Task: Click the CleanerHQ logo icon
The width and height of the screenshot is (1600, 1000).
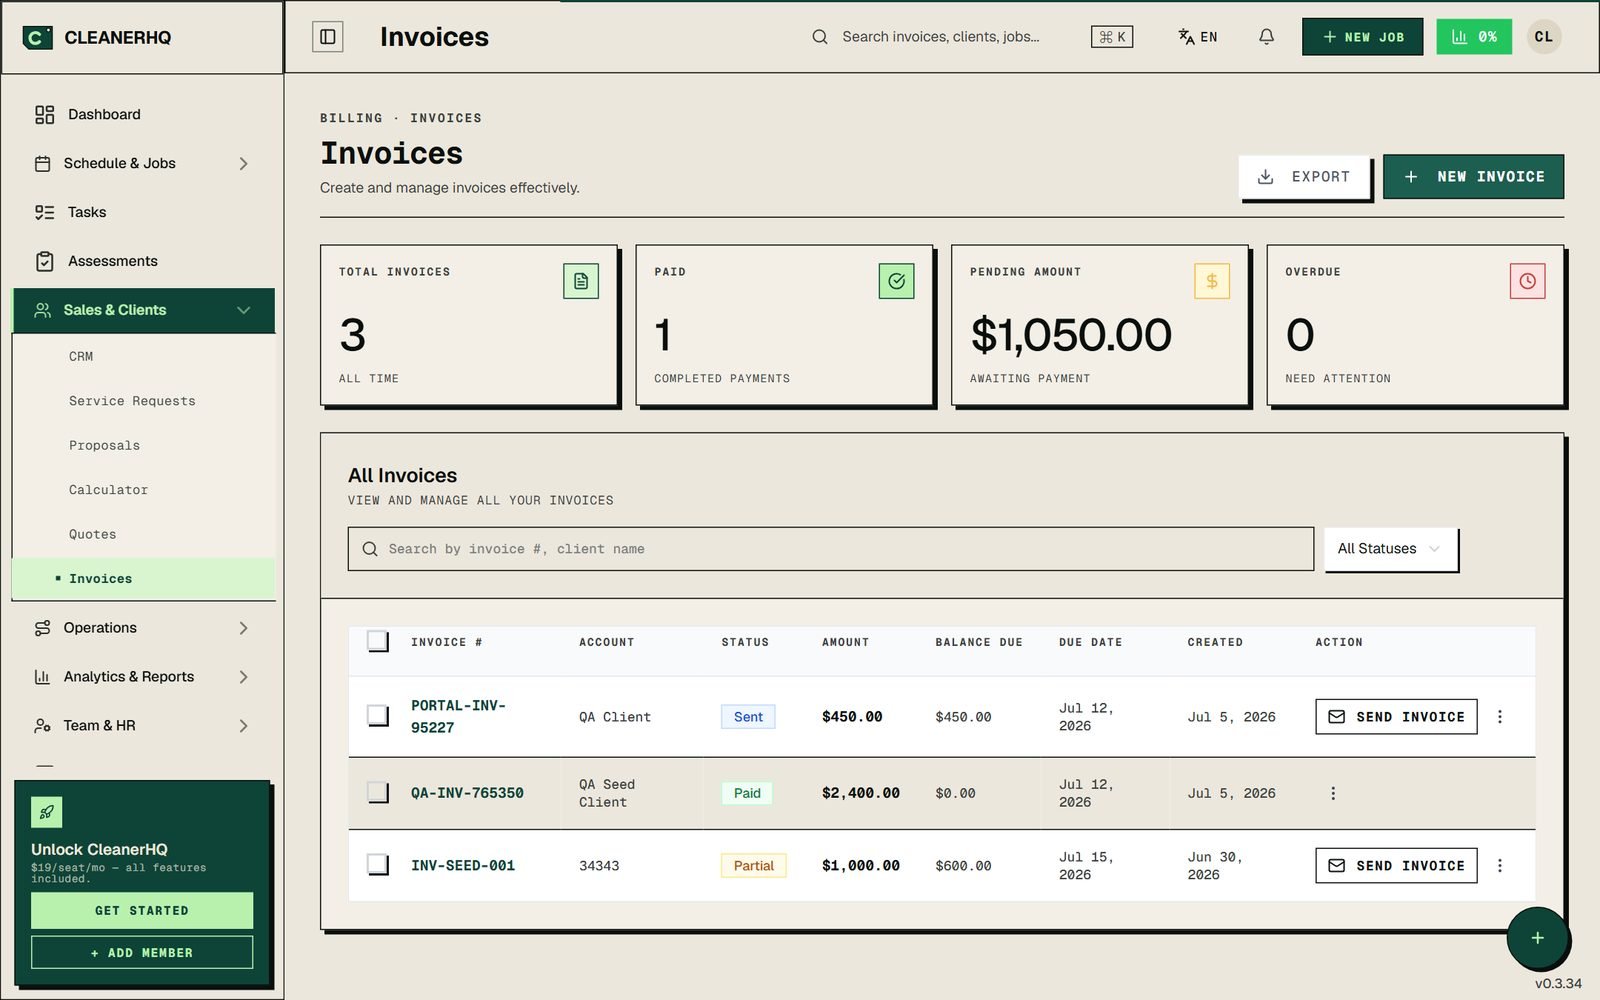Action: pyautogui.click(x=38, y=38)
